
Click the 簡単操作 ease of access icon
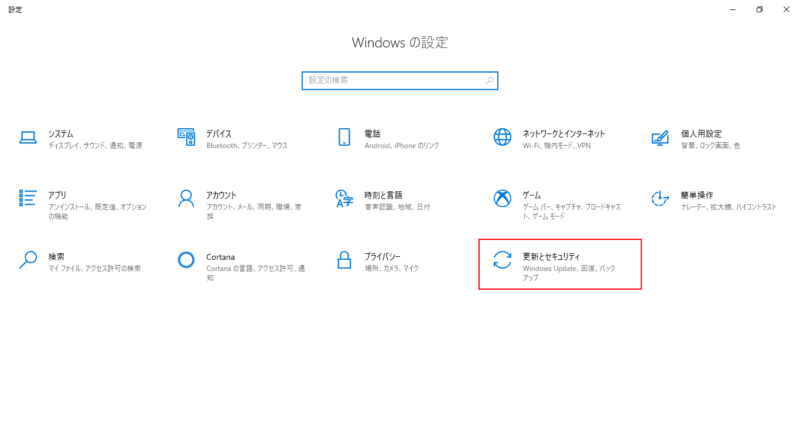point(660,198)
